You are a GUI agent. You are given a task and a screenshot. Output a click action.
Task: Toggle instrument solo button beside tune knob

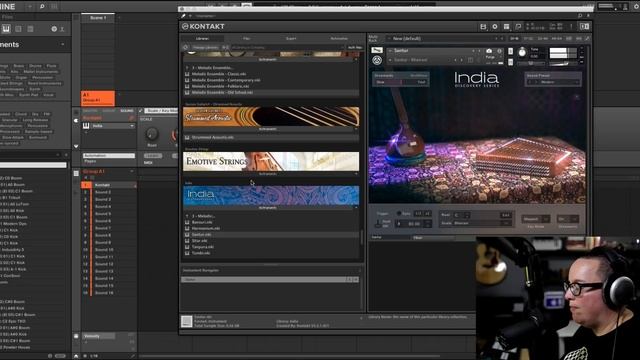tap(510, 51)
